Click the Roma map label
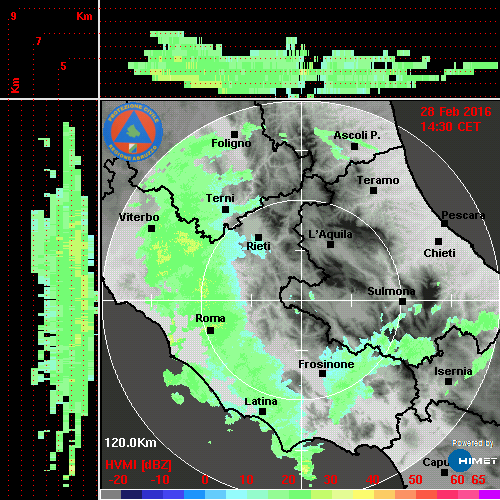500x500 pixels. 210,318
